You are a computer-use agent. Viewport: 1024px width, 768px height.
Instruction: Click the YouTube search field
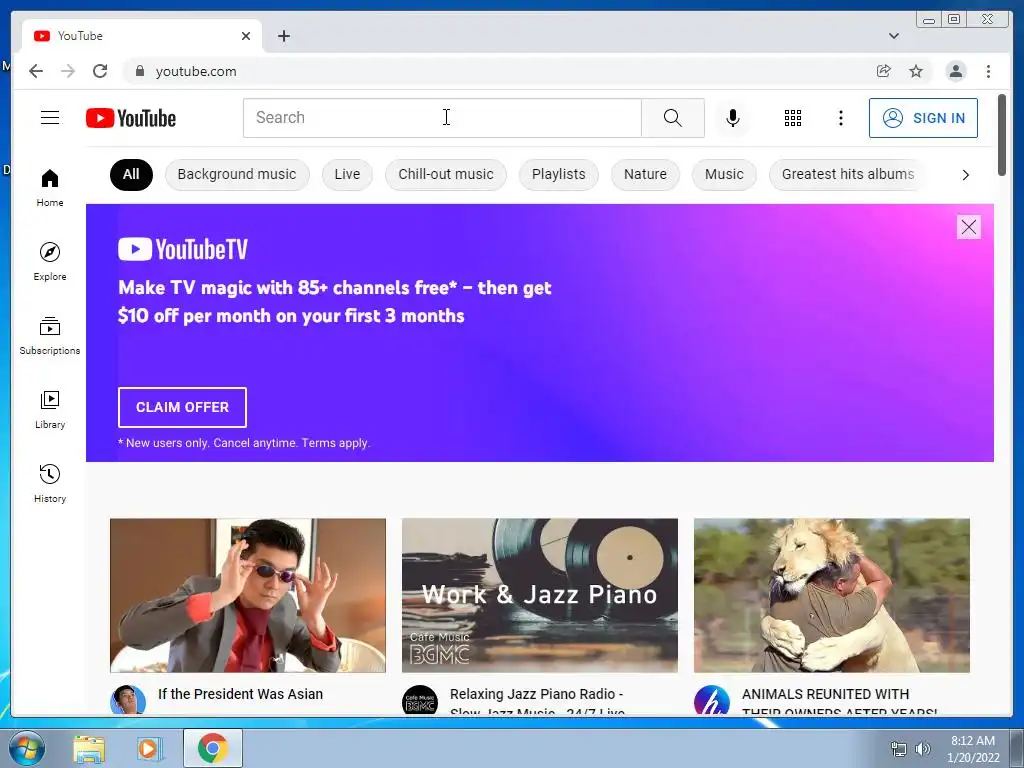pyautogui.click(x=442, y=118)
